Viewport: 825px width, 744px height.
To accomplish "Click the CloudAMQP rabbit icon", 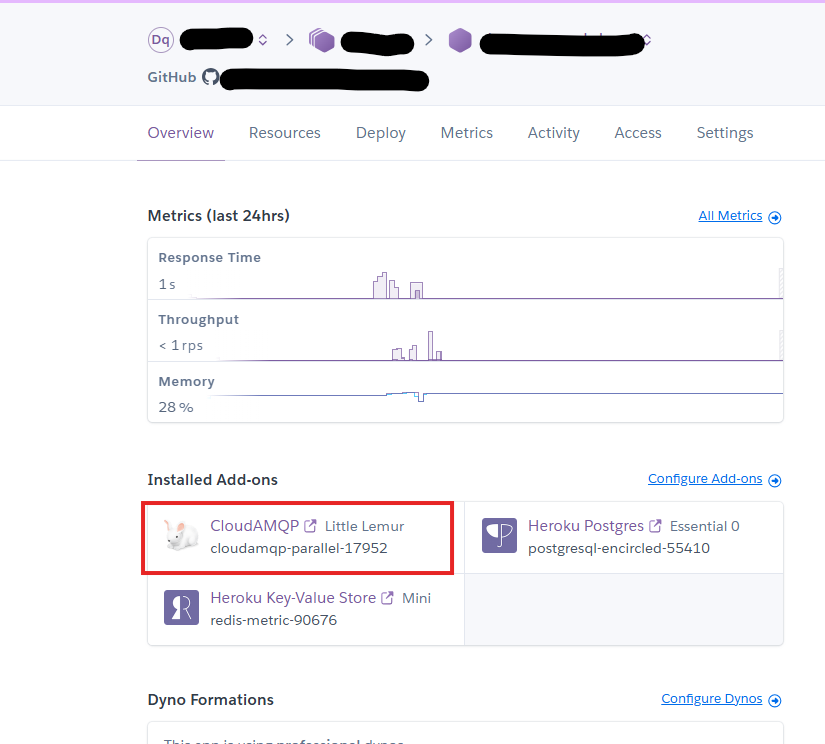I will click(180, 537).
